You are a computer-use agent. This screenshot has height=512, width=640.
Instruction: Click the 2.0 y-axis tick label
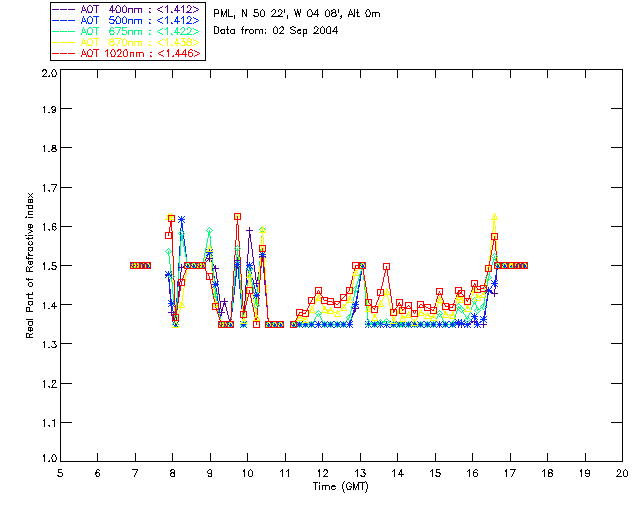click(x=49, y=73)
